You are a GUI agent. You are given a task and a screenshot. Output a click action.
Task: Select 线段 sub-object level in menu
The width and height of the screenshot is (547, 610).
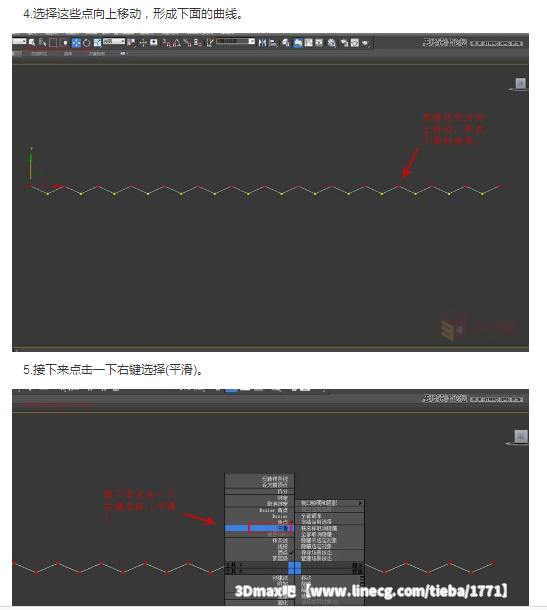283,547
